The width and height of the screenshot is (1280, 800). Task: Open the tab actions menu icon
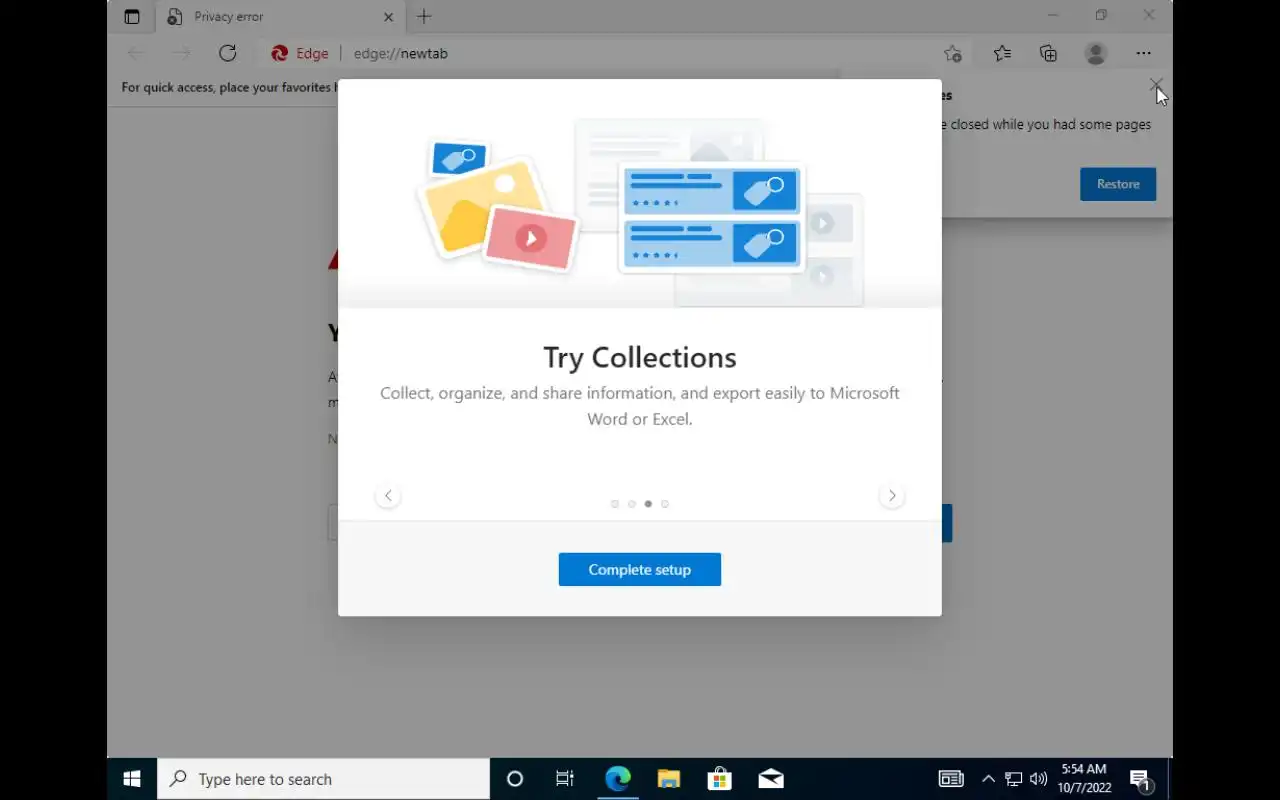pos(132,16)
